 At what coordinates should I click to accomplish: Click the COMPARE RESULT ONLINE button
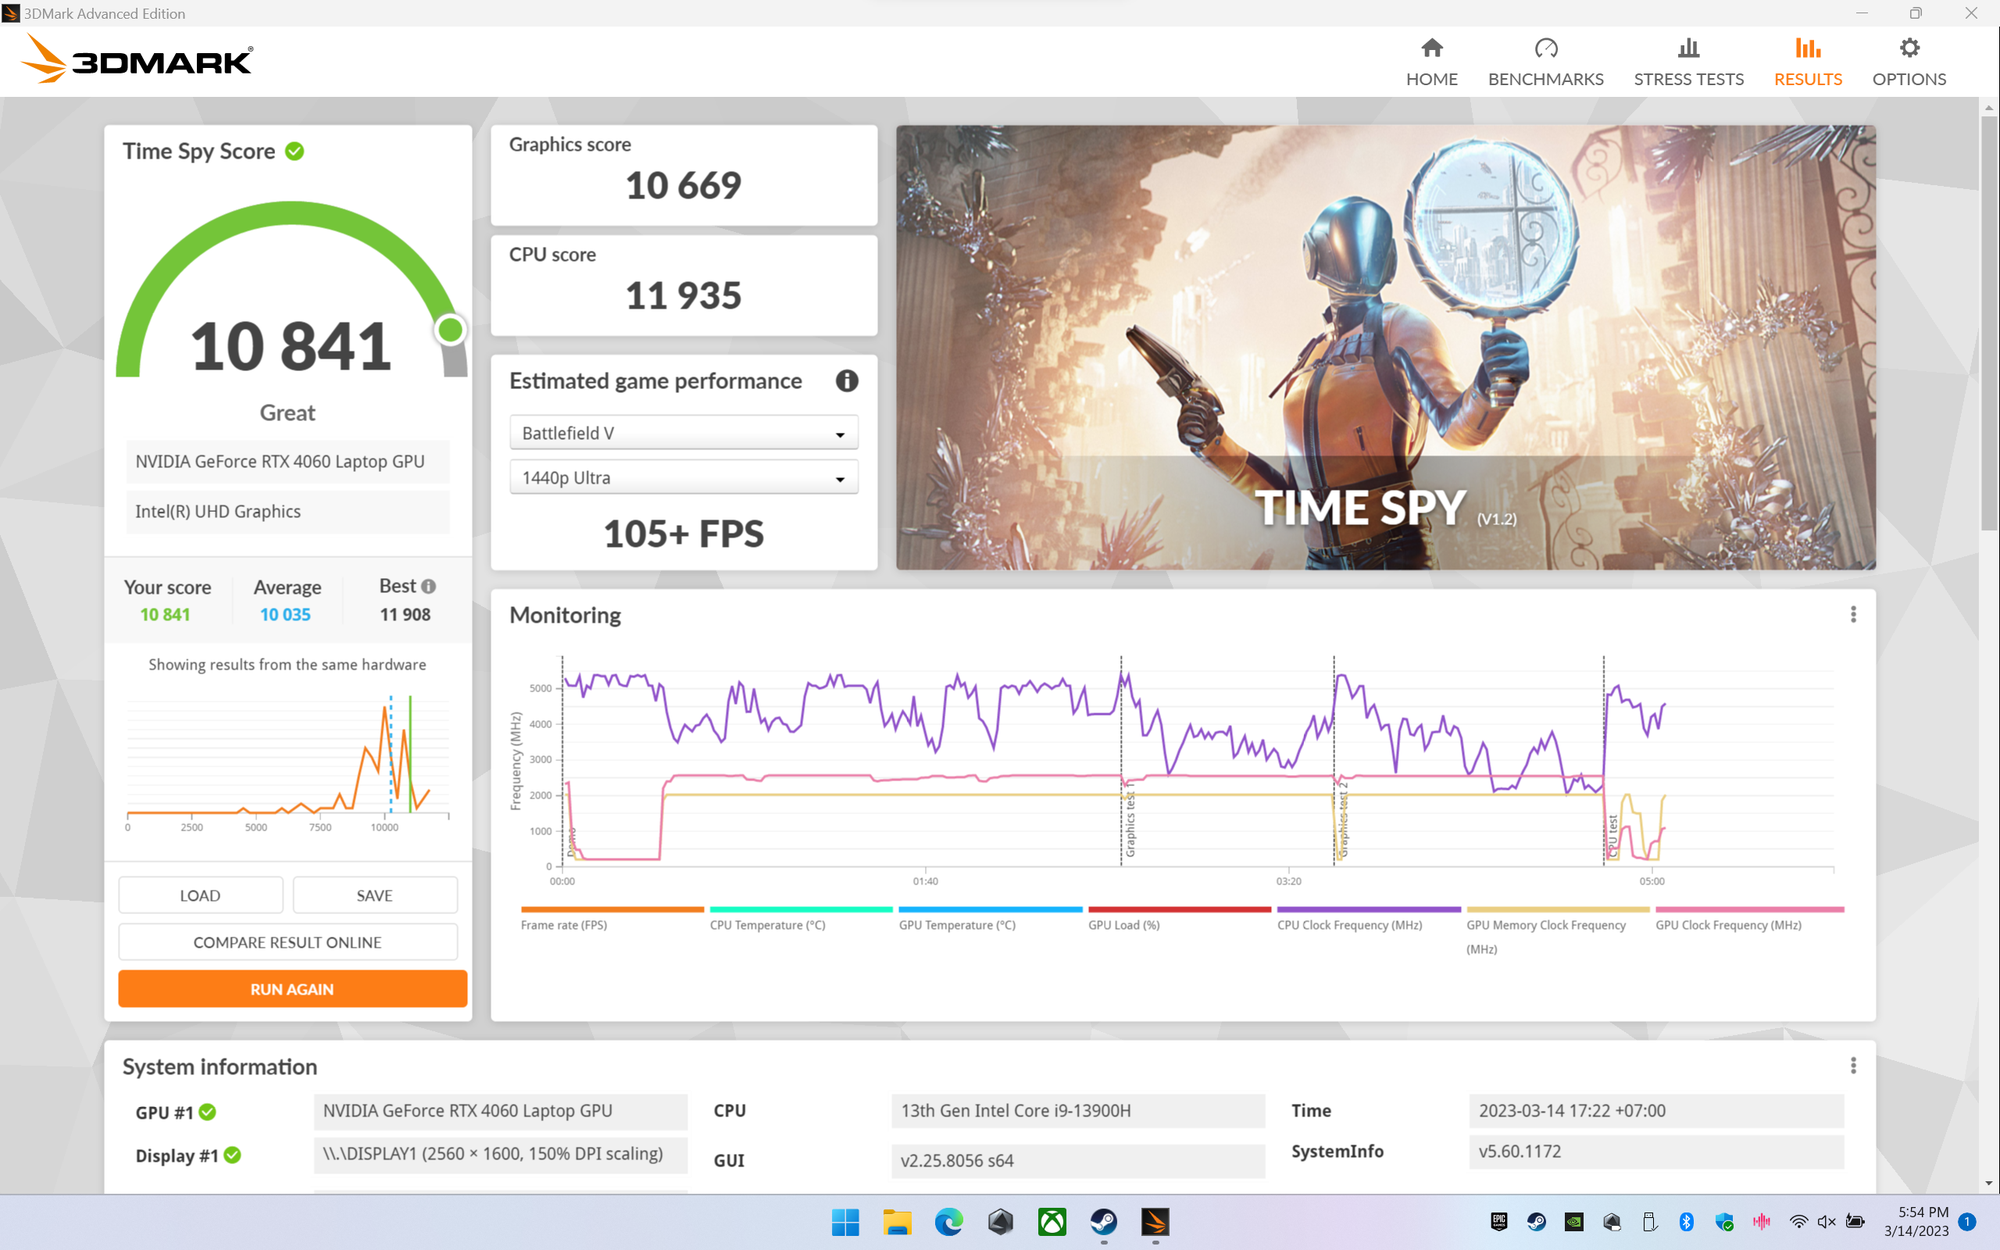pos(288,943)
